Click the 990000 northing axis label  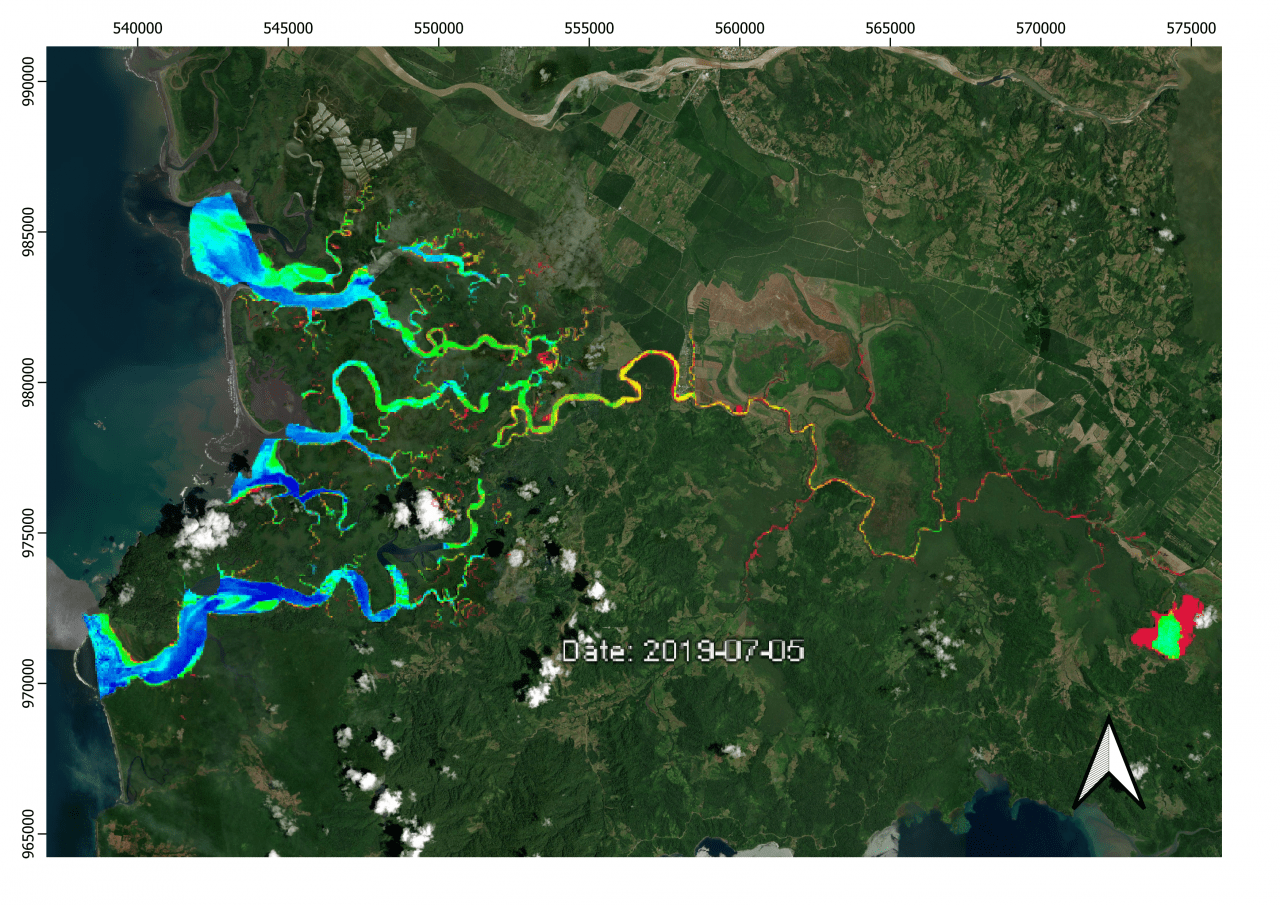tap(30, 81)
